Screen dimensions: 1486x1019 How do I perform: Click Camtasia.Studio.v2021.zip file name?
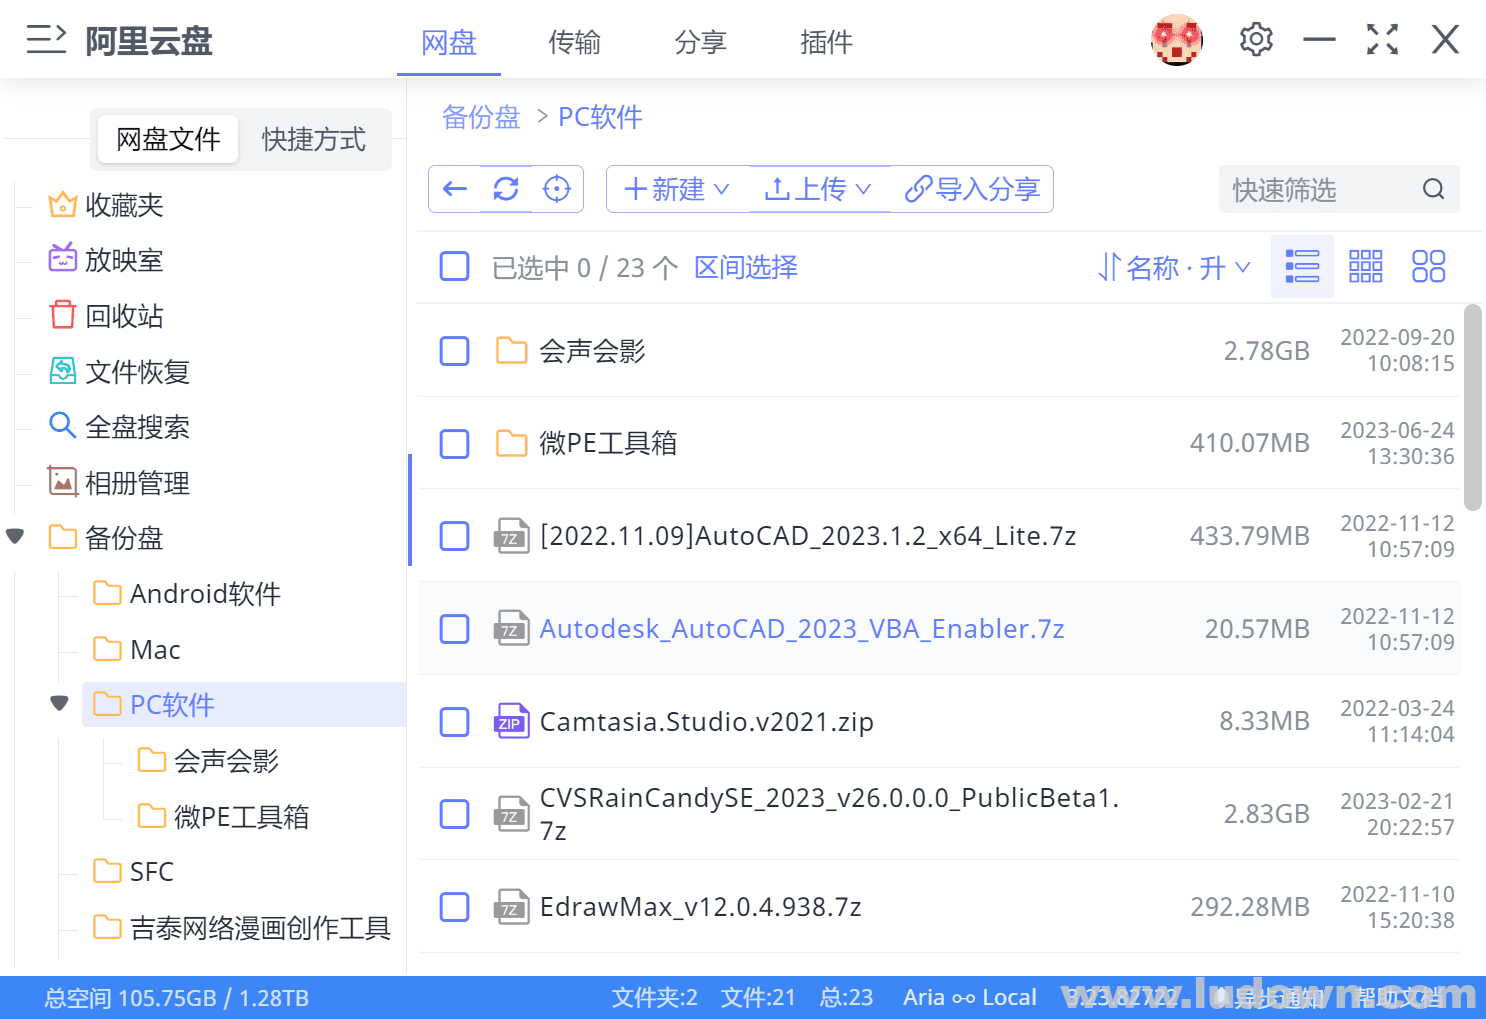coord(707,721)
